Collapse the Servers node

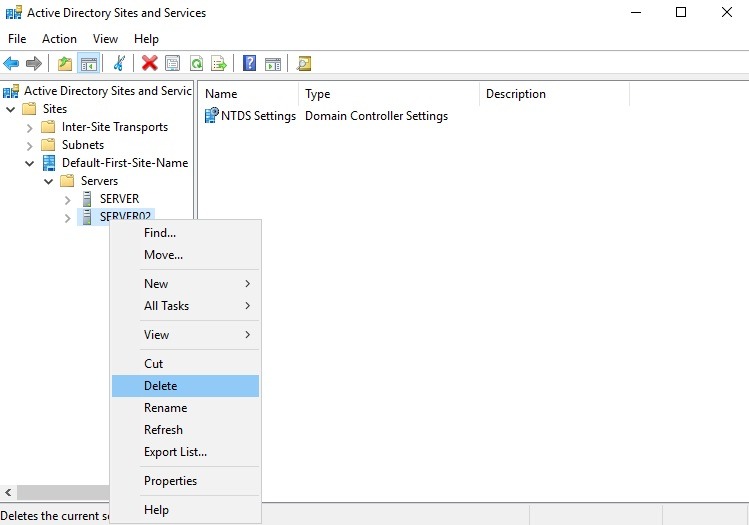(x=48, y=182)
